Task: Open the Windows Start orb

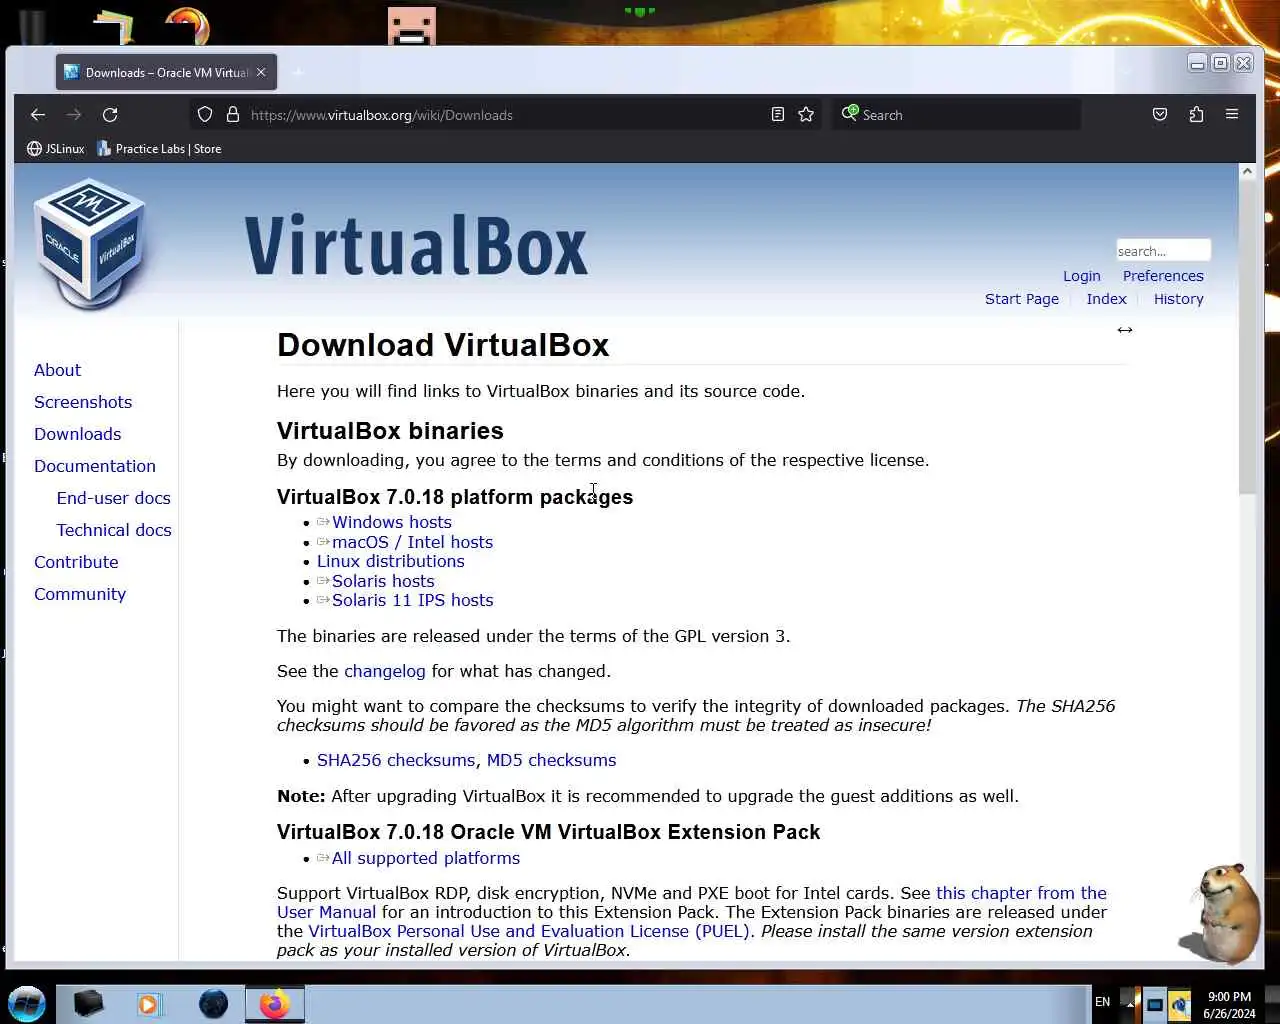Action: coord(27,1003)
